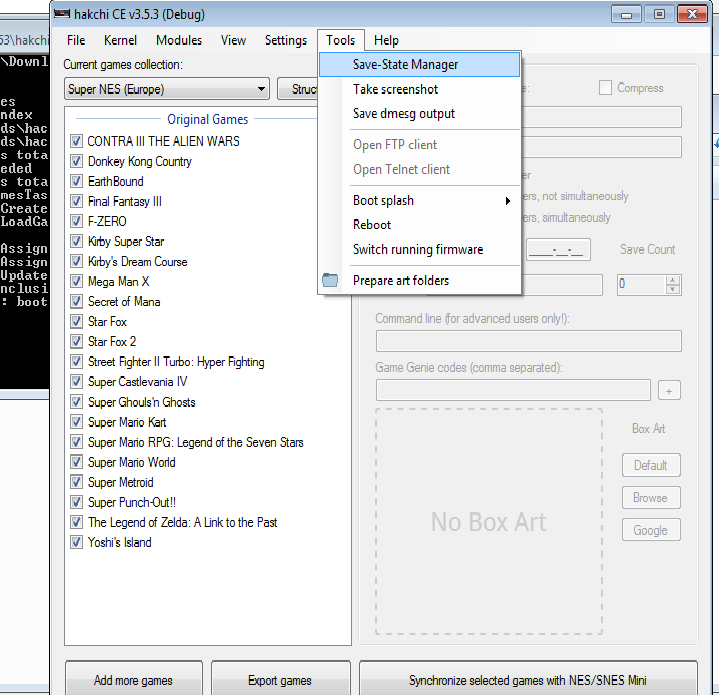Toggle the F-ZERO checkbox
The image size is (719, 695).
coord(76,221)
